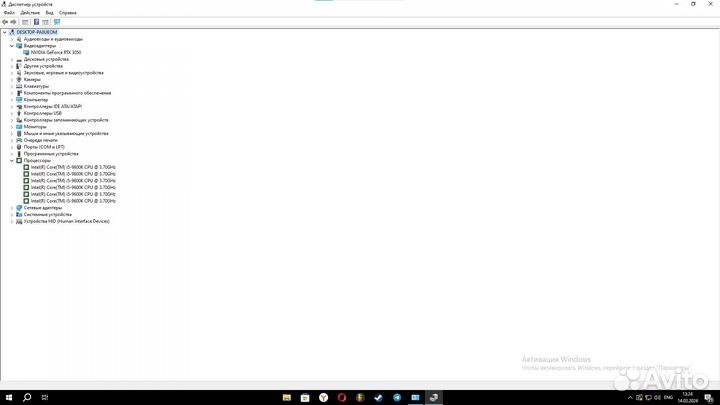Expand Другие устройства arrow

tap(12, 66)
